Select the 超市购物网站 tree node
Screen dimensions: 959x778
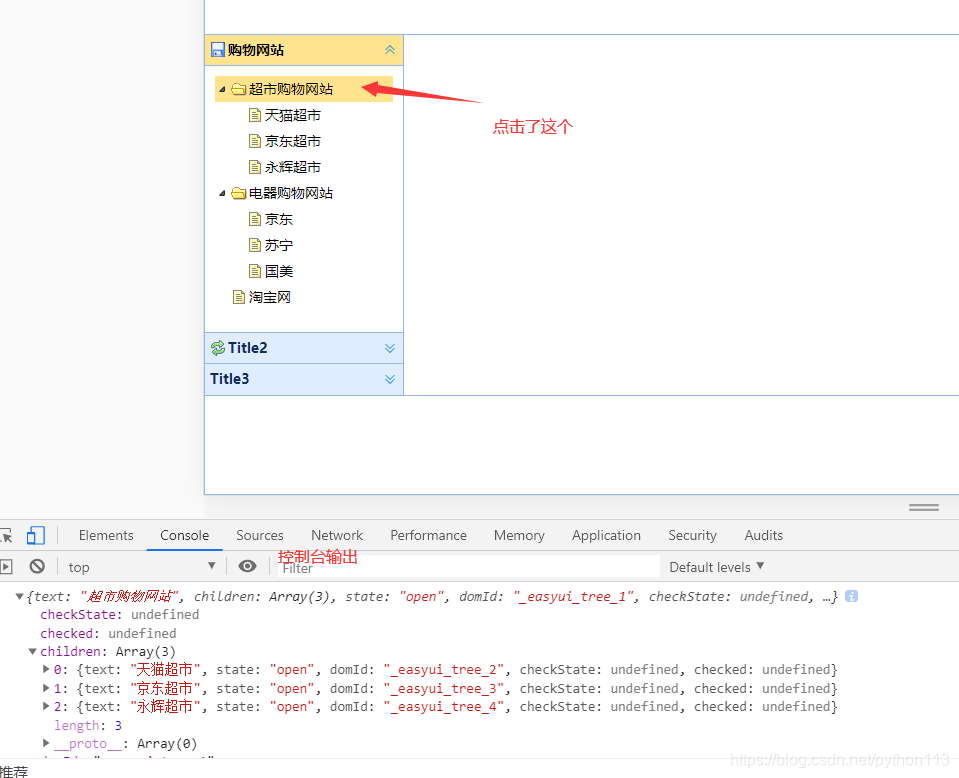pos(304,89)
